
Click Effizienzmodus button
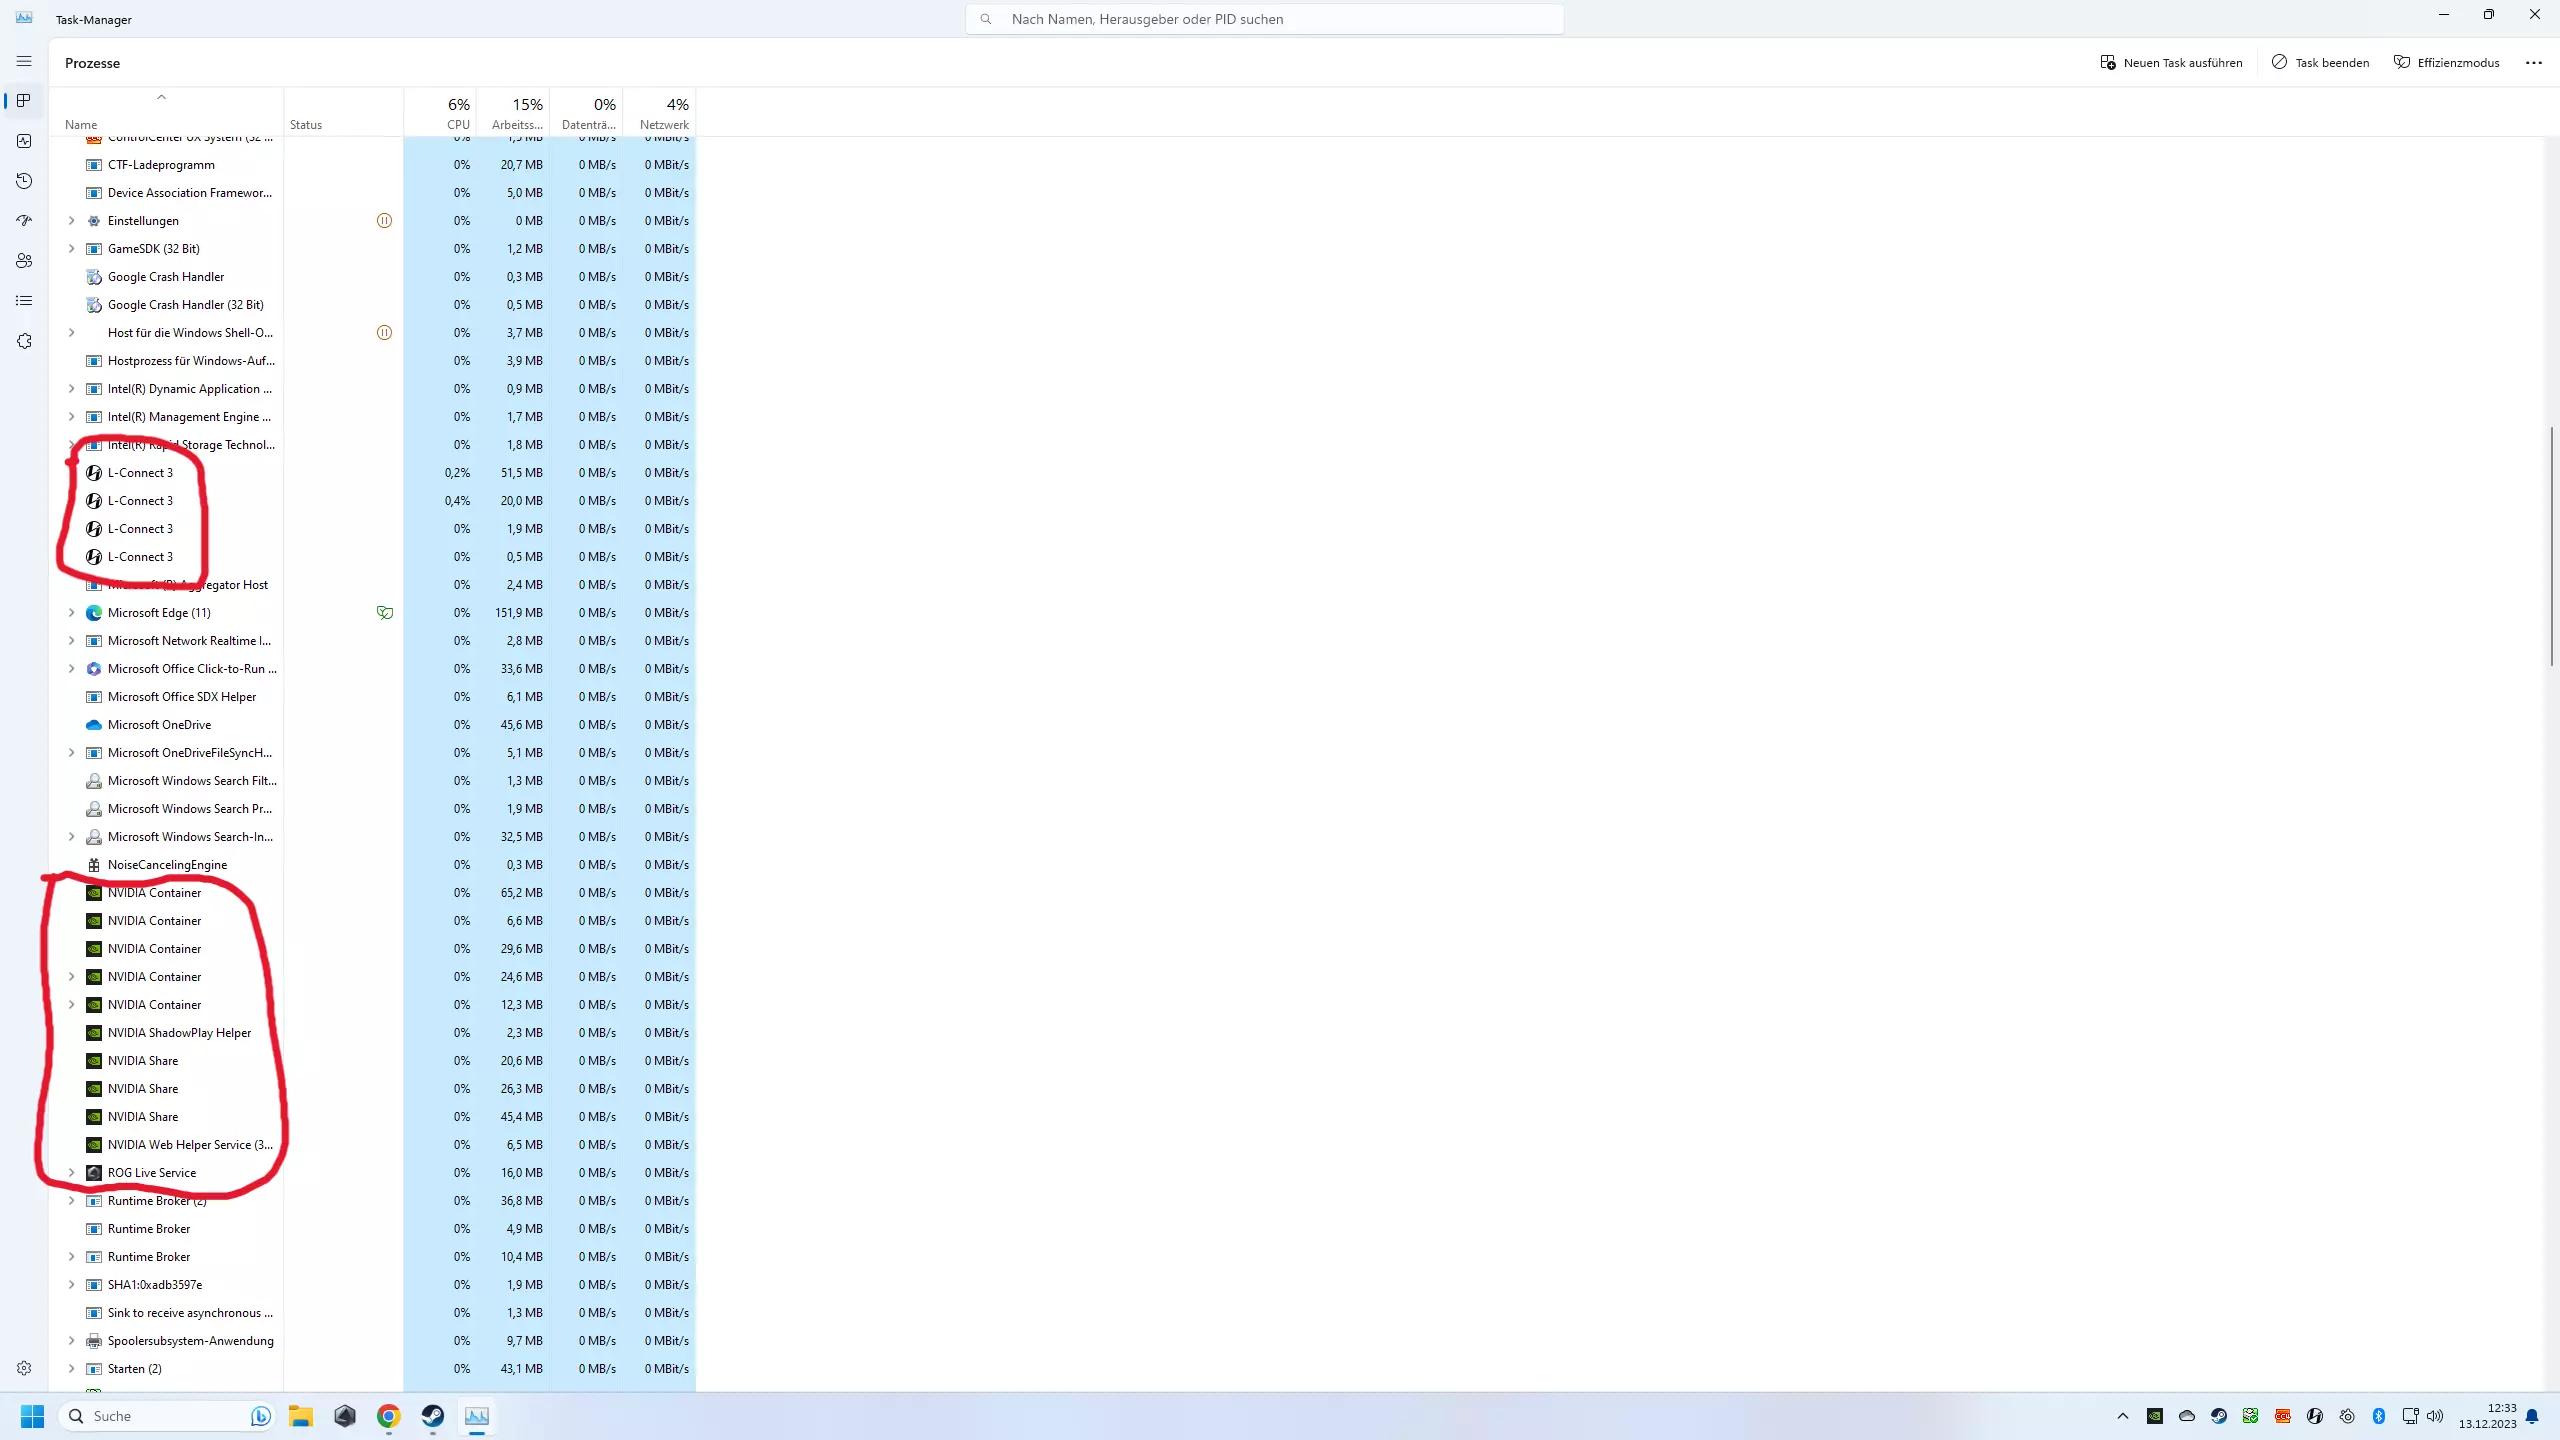point(2446,62)
